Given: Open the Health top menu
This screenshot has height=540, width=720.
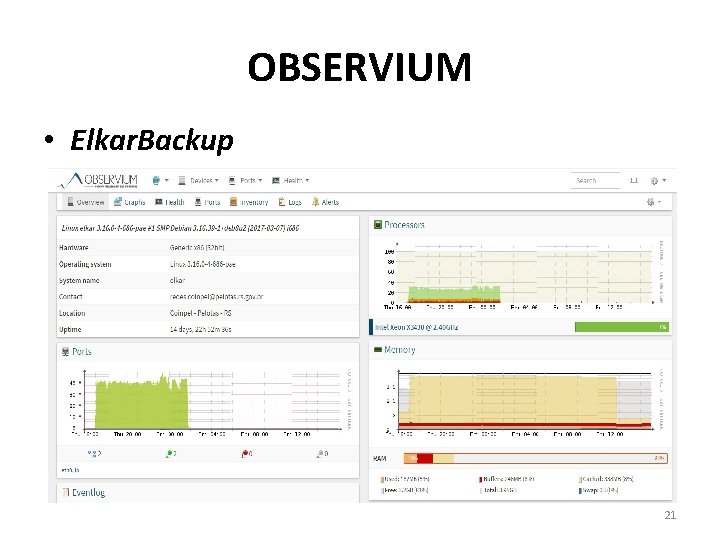Looking at the screenshot, I should click(x=290, y=180).
